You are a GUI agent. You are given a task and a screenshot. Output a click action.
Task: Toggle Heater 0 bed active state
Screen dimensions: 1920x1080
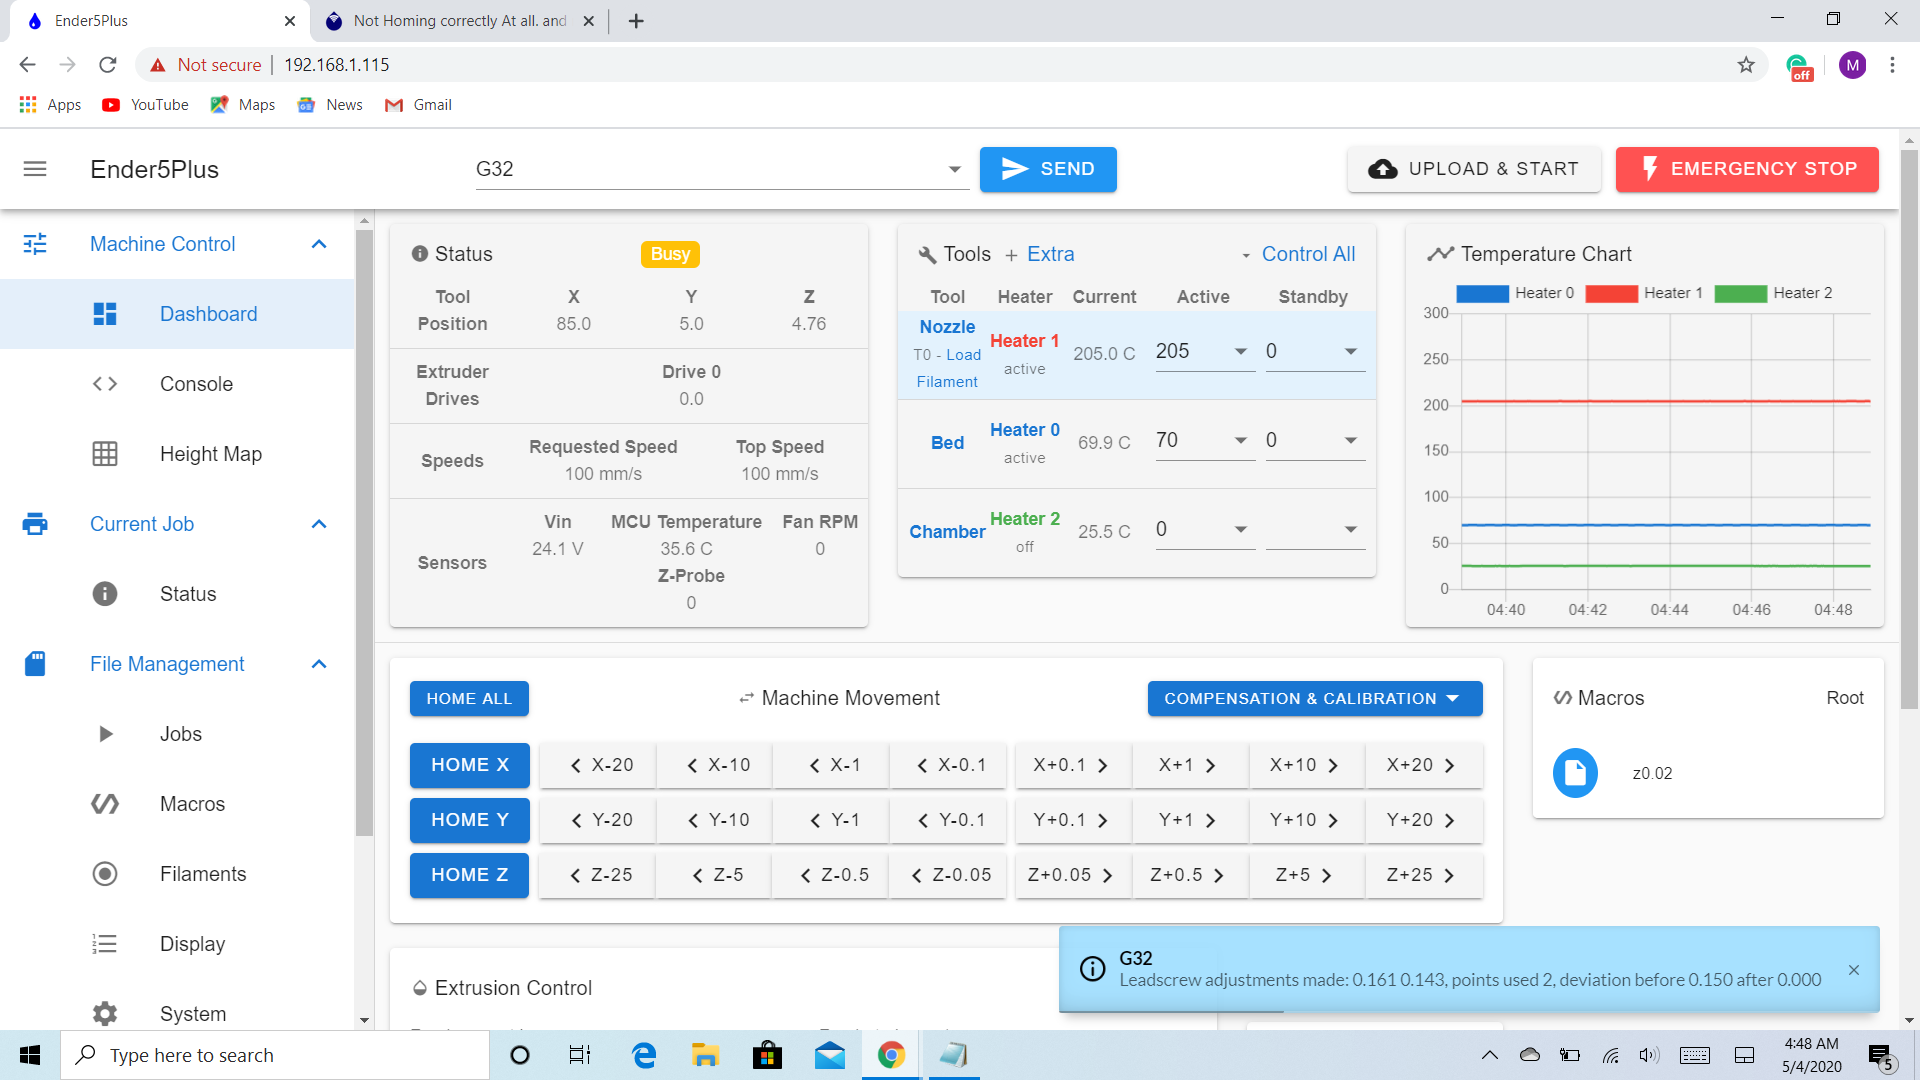[1024, 430]
